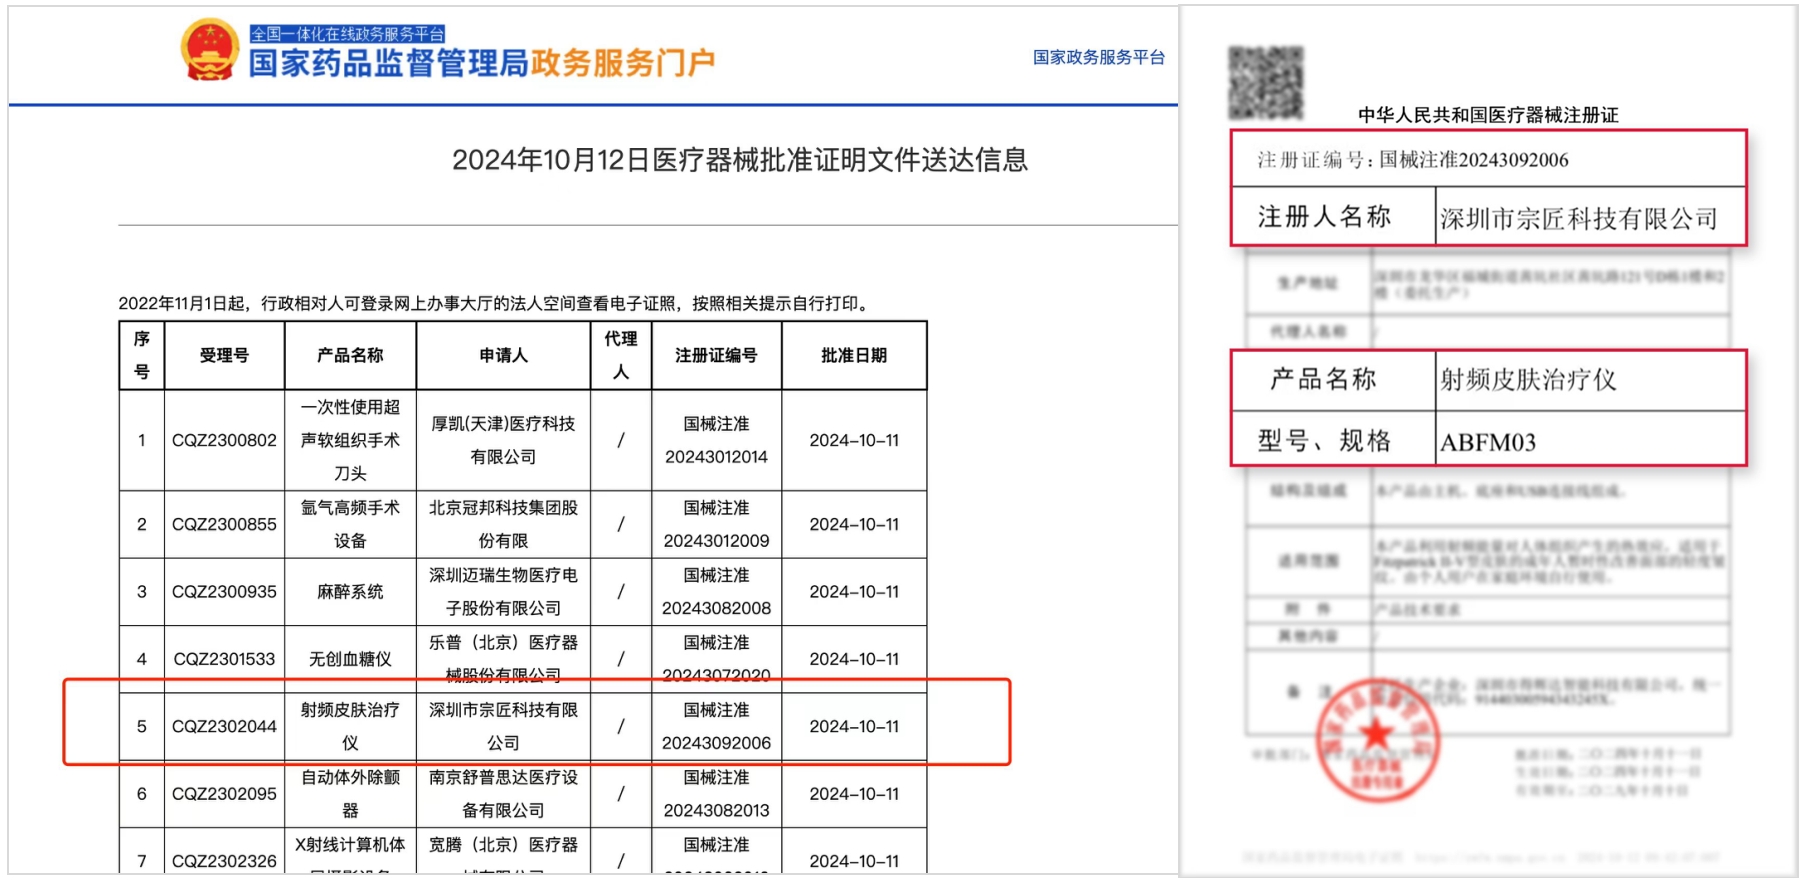Click the QR code on the certificate
Screen dimensions: 1804x882
tap(1265, 82)
